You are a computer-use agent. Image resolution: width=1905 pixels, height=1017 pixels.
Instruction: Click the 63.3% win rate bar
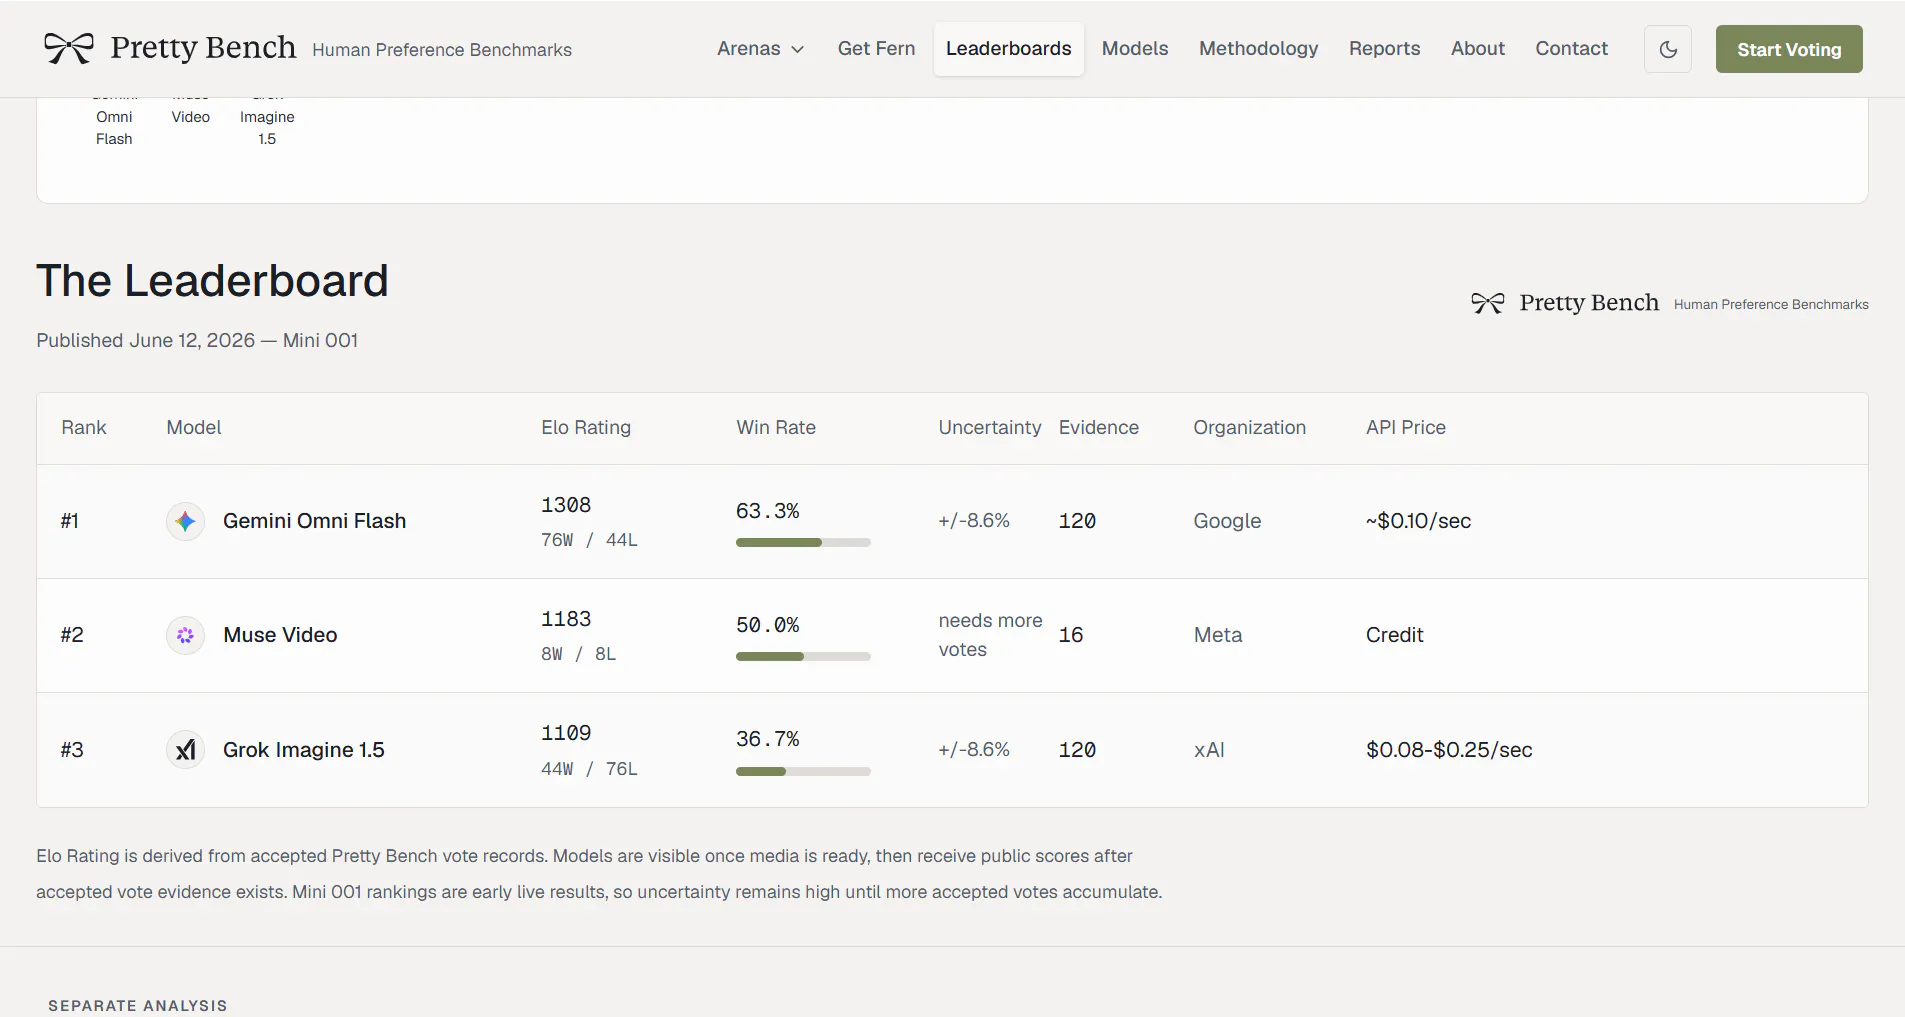[x=803, y=542]
